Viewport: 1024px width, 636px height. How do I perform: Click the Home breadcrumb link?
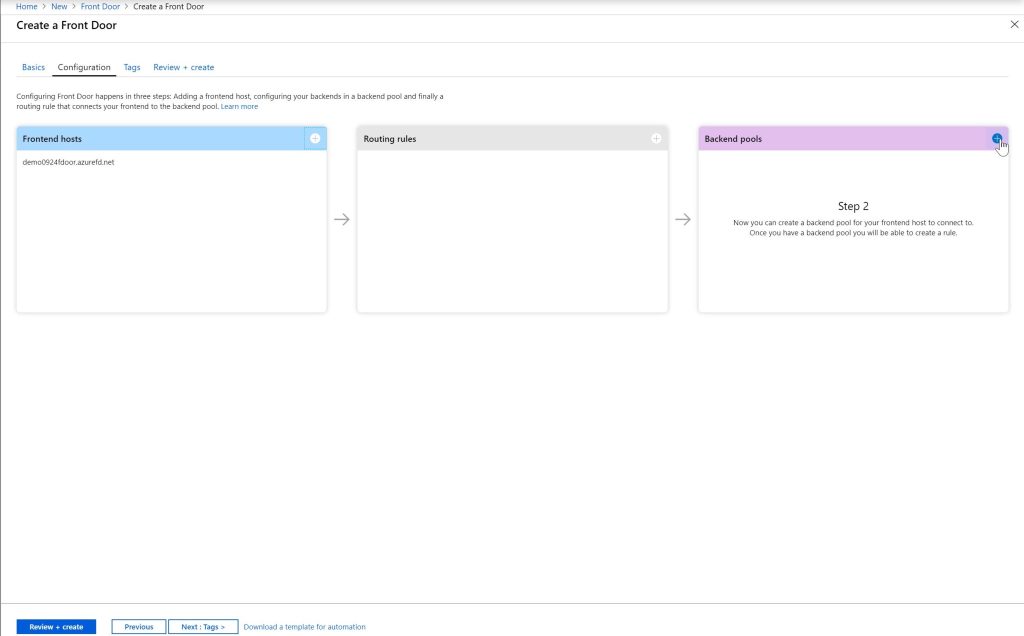(x=27, y=7)
